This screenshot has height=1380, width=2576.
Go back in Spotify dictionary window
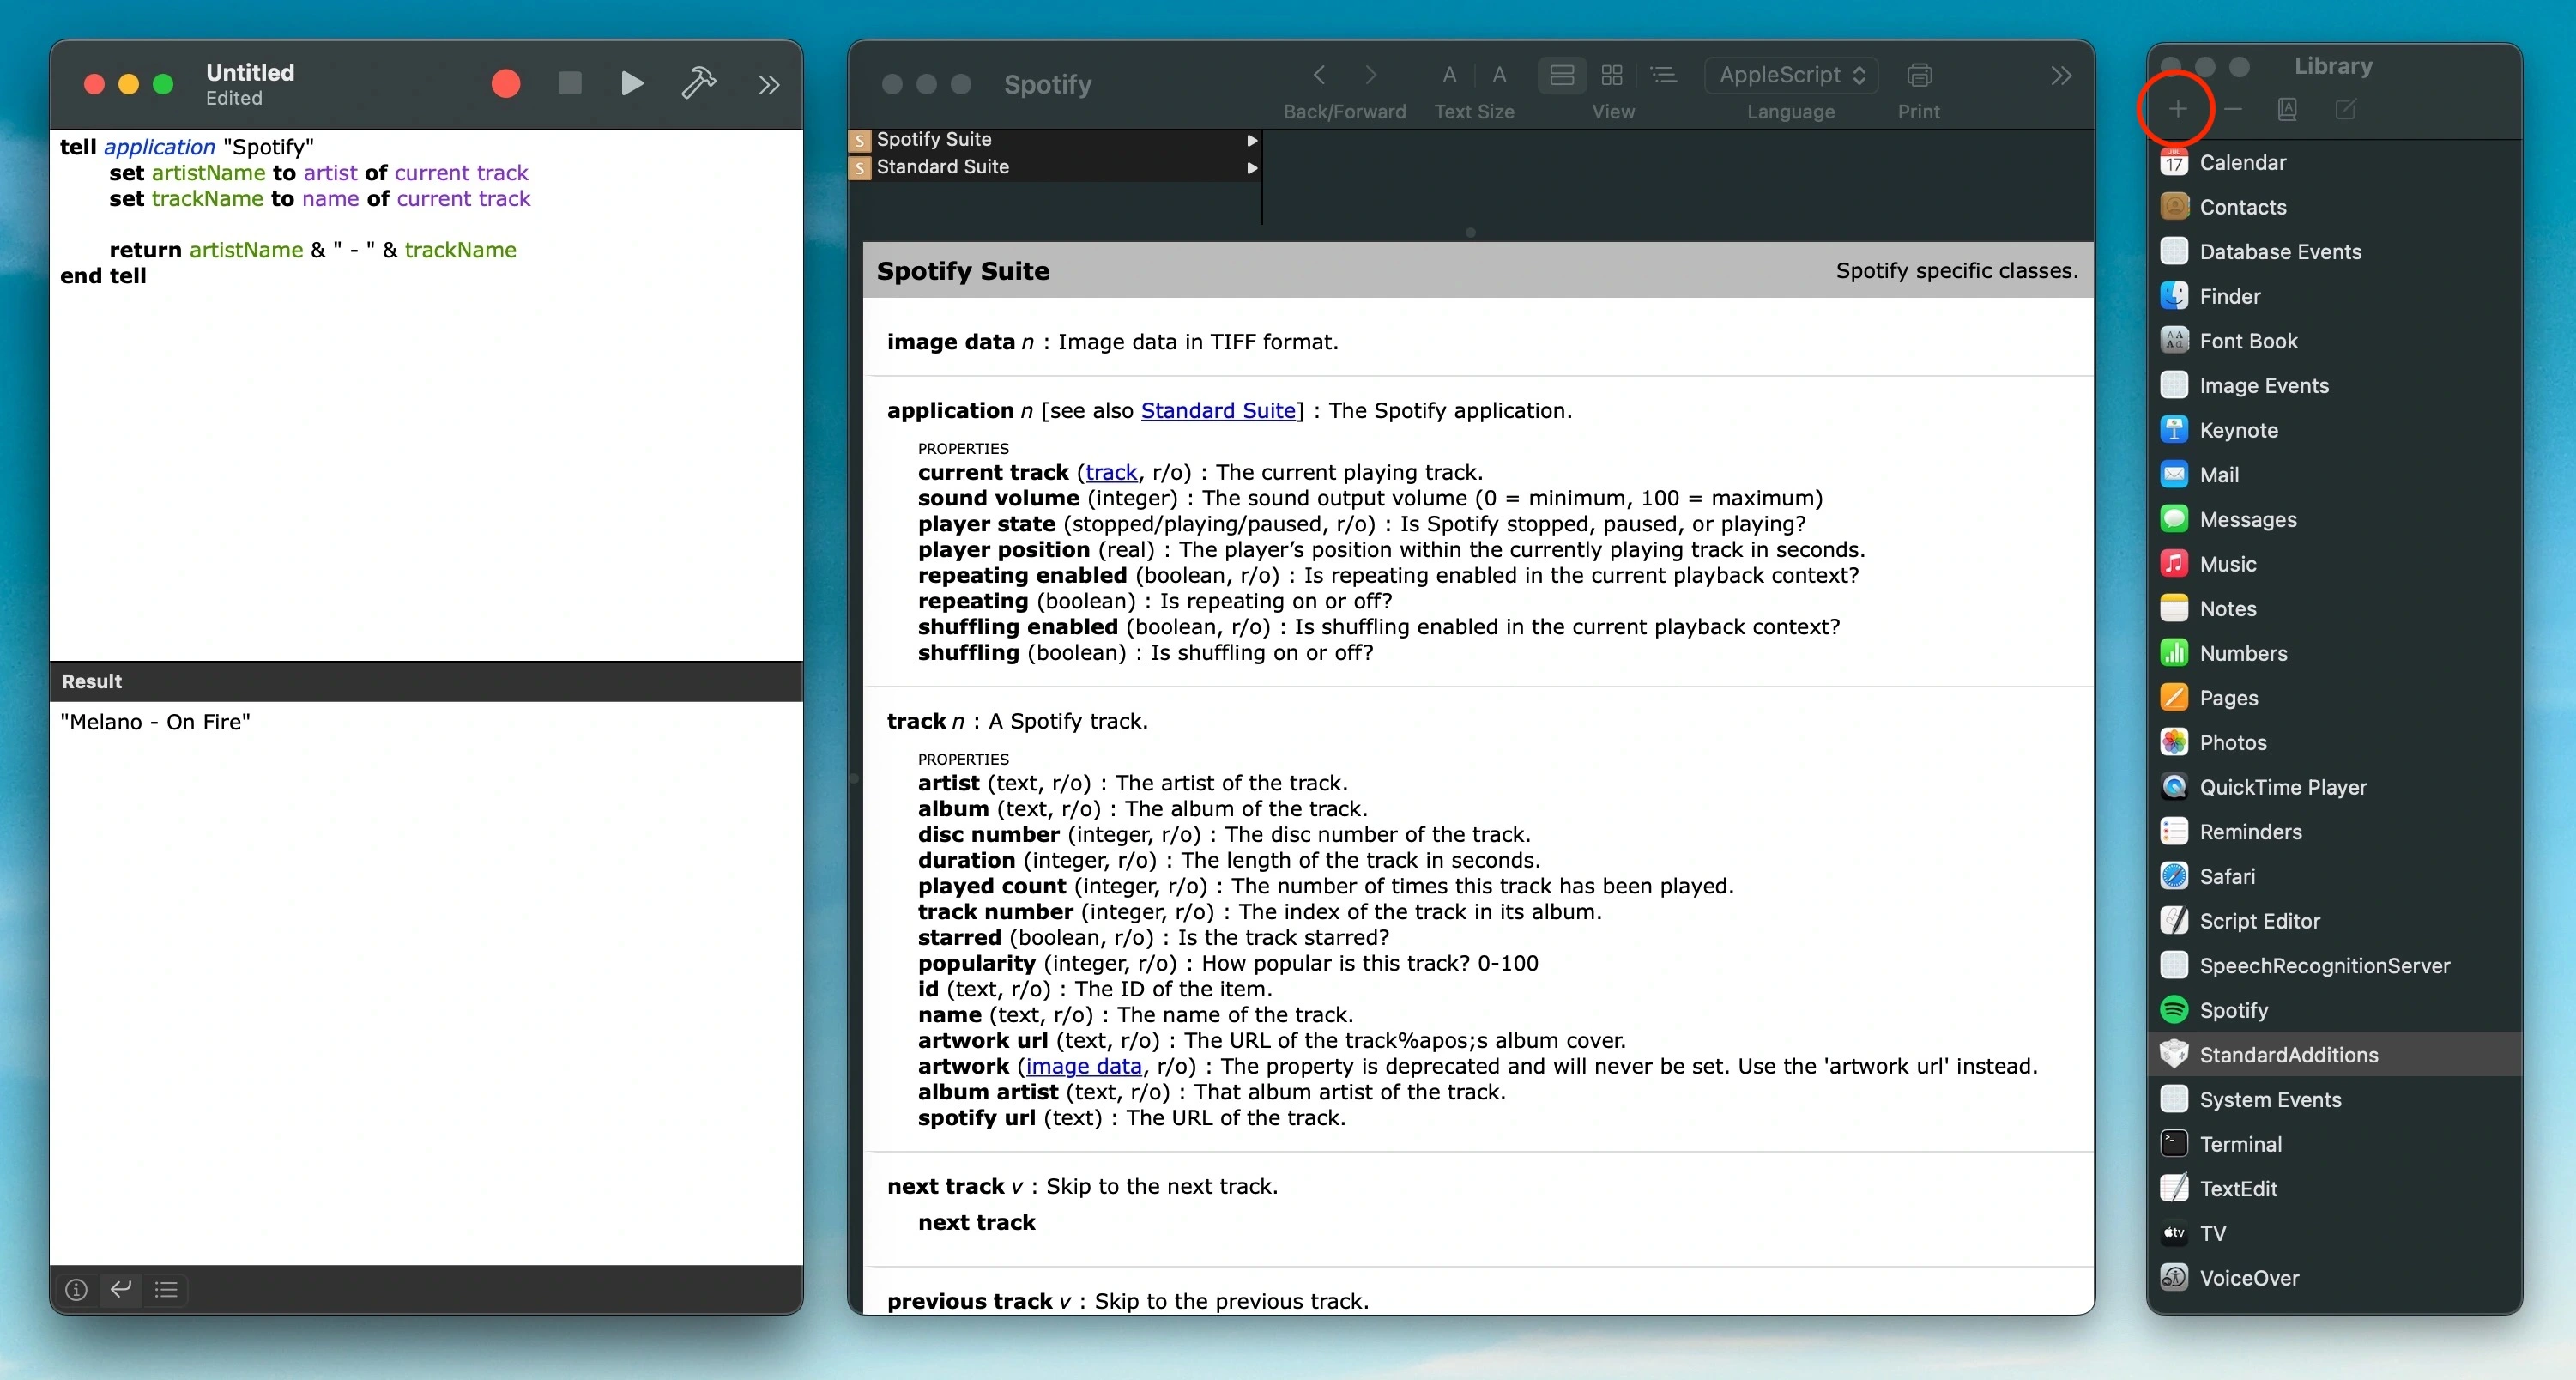coord(1319,75)
